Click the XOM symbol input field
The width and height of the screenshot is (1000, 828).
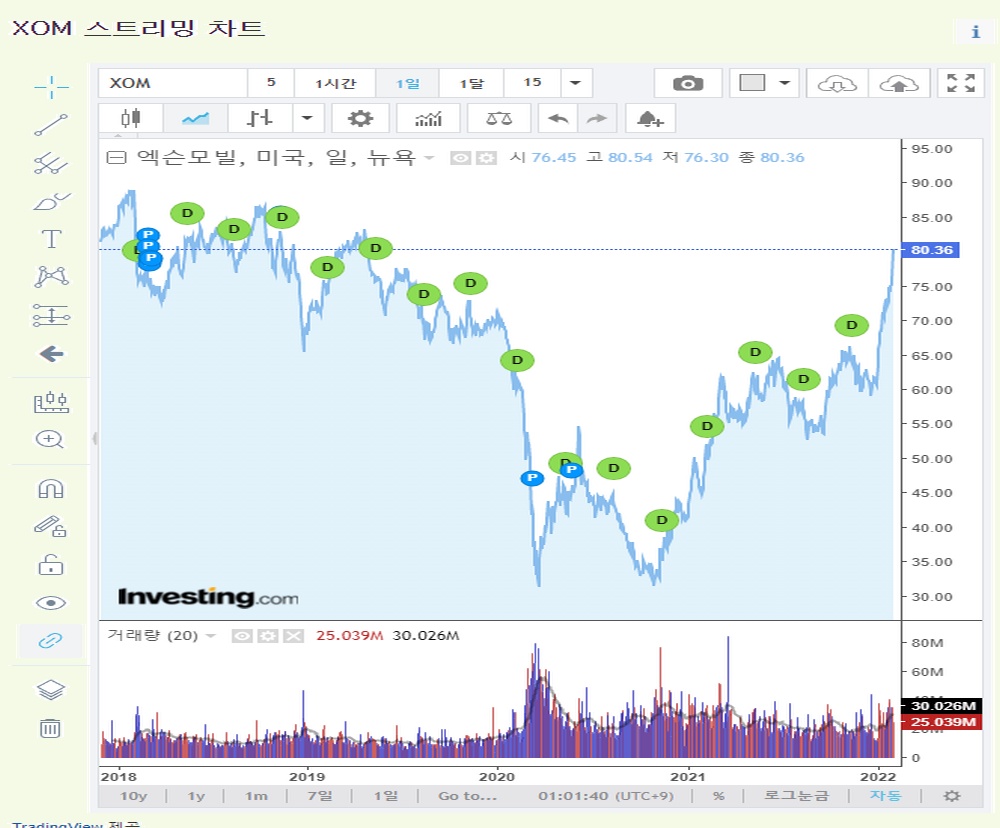point(172,83)
